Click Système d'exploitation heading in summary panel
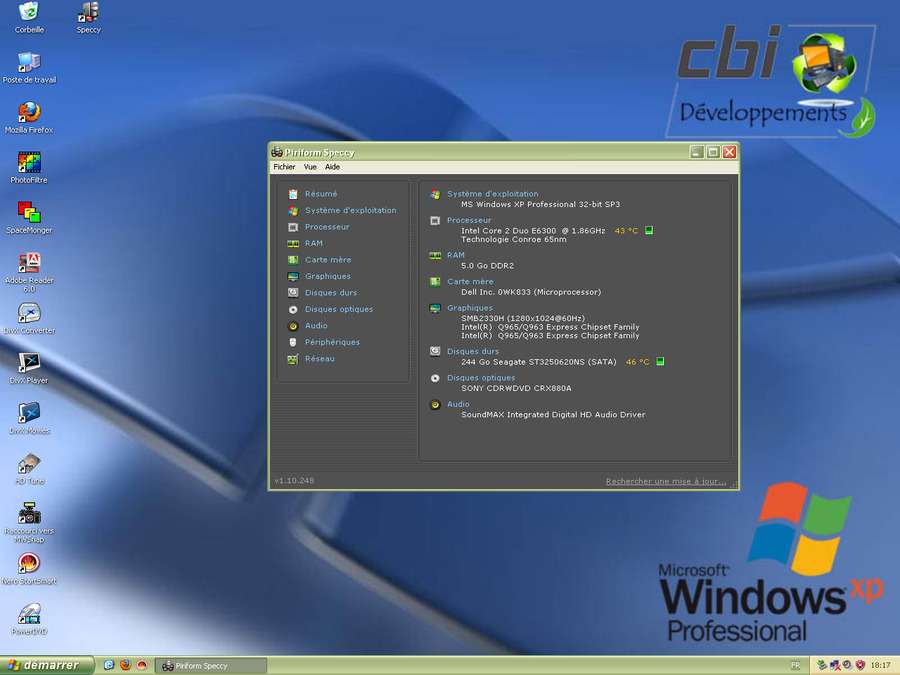The width and height of the screenshot is (900, 675). tap(492, 194)
